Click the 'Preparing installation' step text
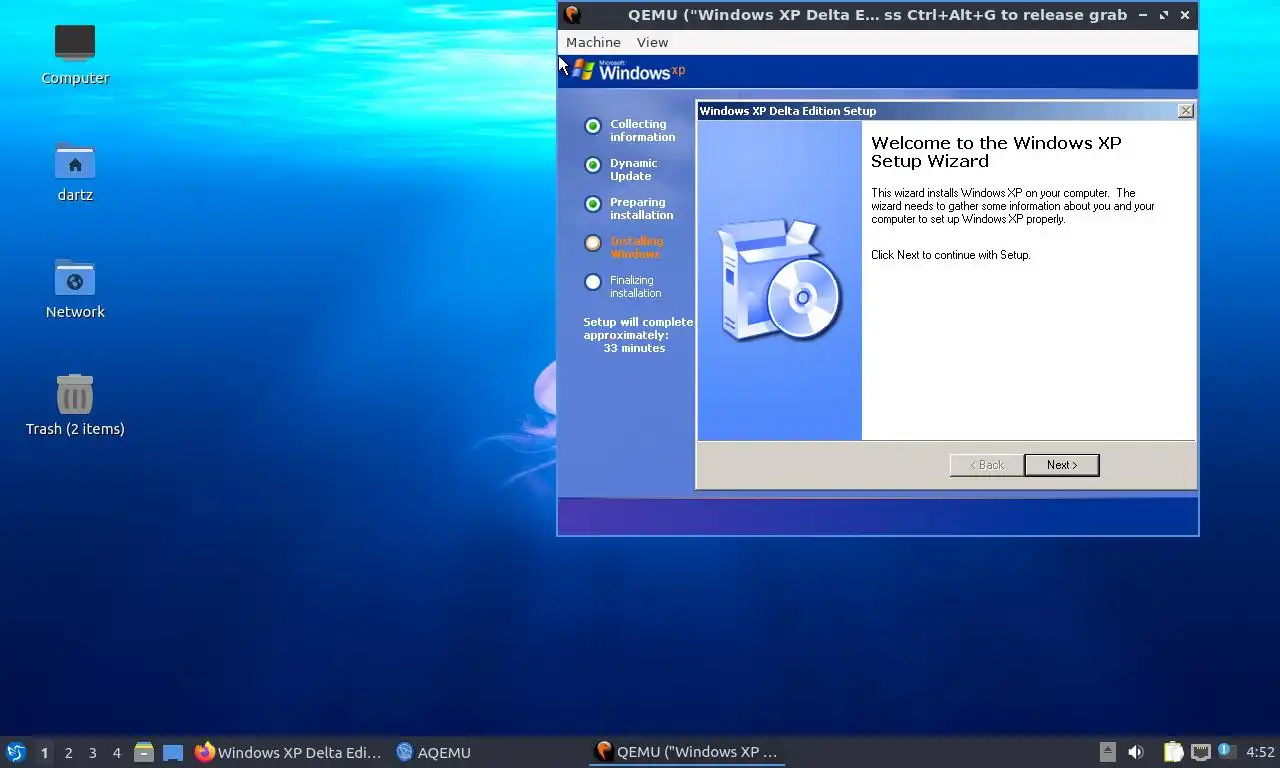Viewport: 1280px width, 768px height. click(x=641, y=209)
